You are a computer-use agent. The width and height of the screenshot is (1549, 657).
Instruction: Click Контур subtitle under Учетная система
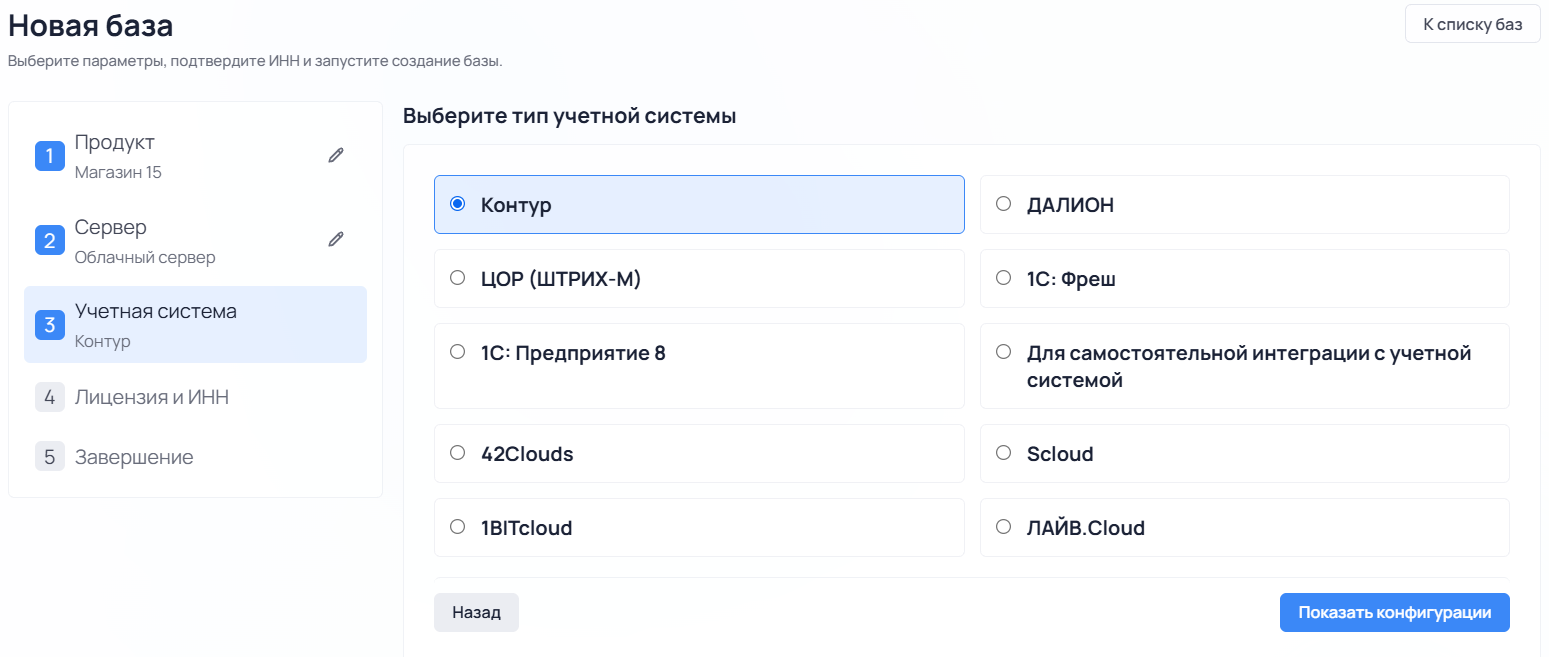point(103,341)
